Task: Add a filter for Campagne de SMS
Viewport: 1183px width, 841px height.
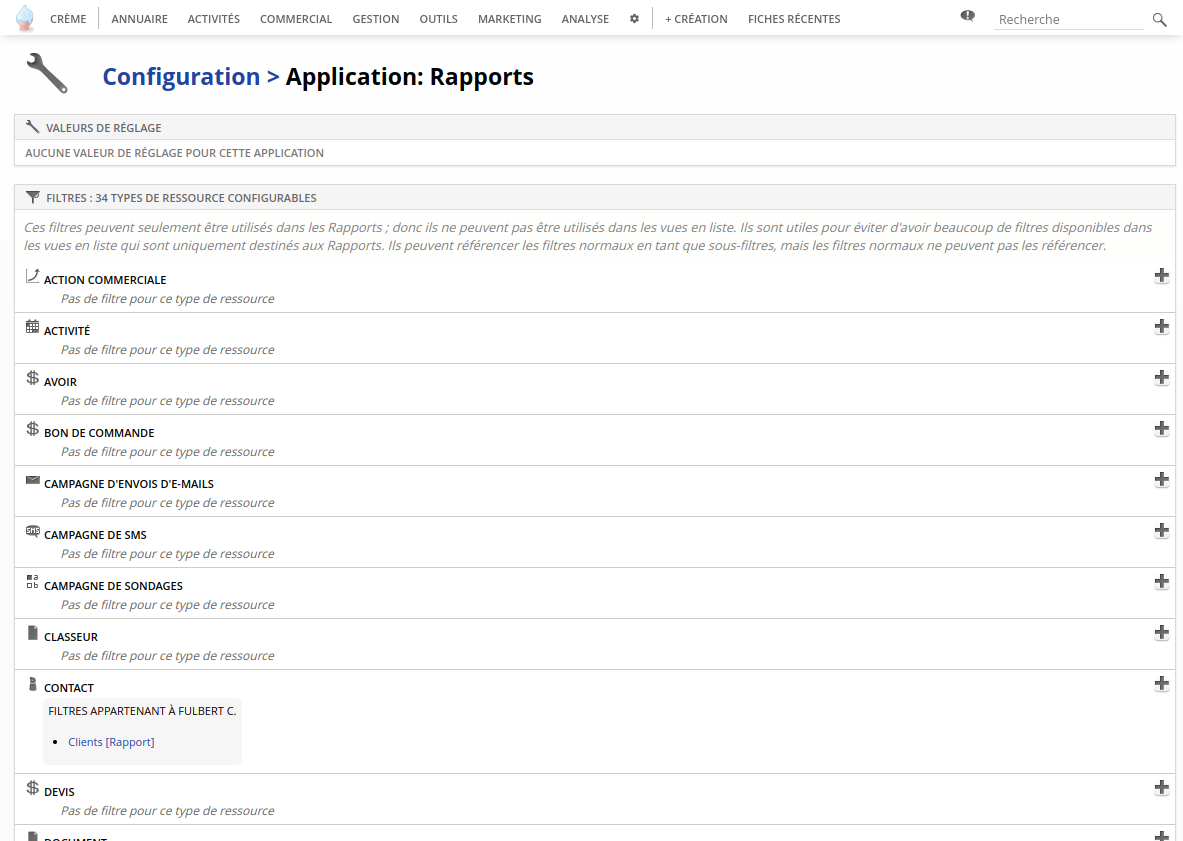Action: pyautogui.click(x=1162, y=530)
